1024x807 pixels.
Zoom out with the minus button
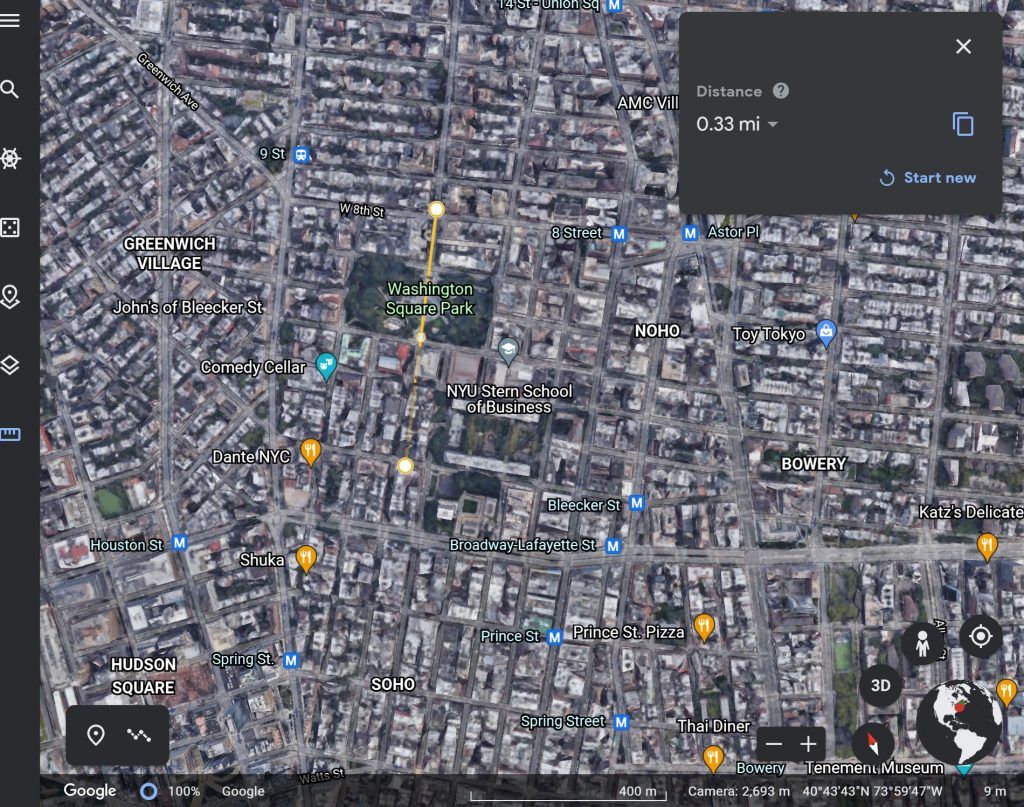[x=774, y=744]
